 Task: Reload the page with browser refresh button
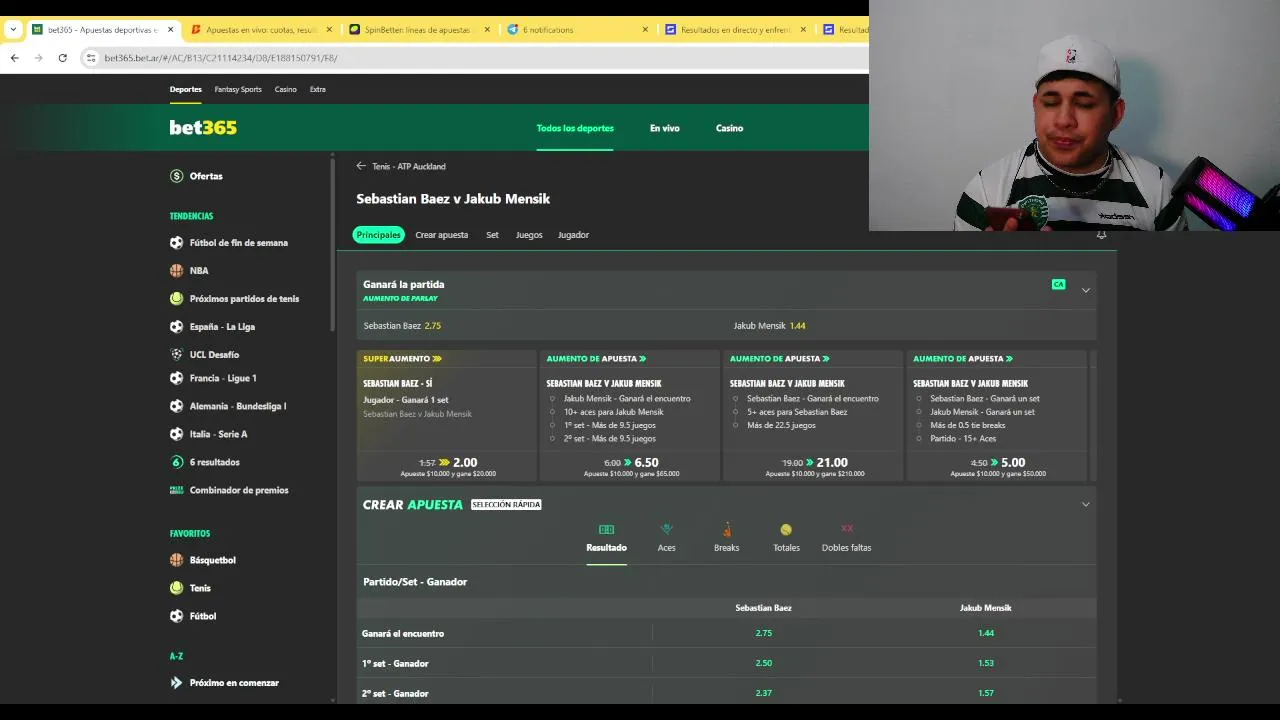point(62,58)
